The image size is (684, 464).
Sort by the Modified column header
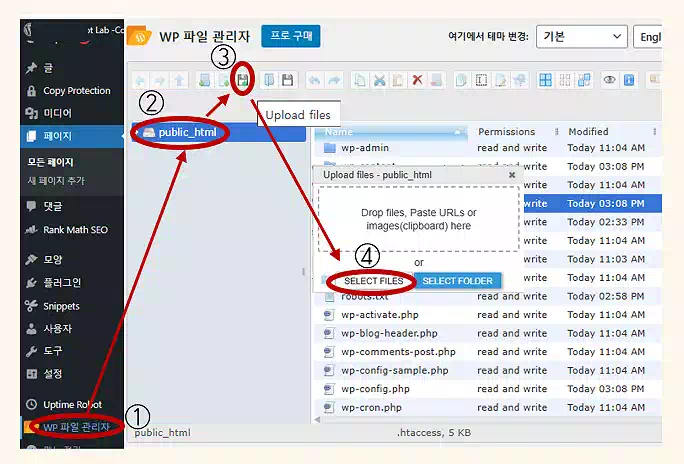click(x=588, y=132)
